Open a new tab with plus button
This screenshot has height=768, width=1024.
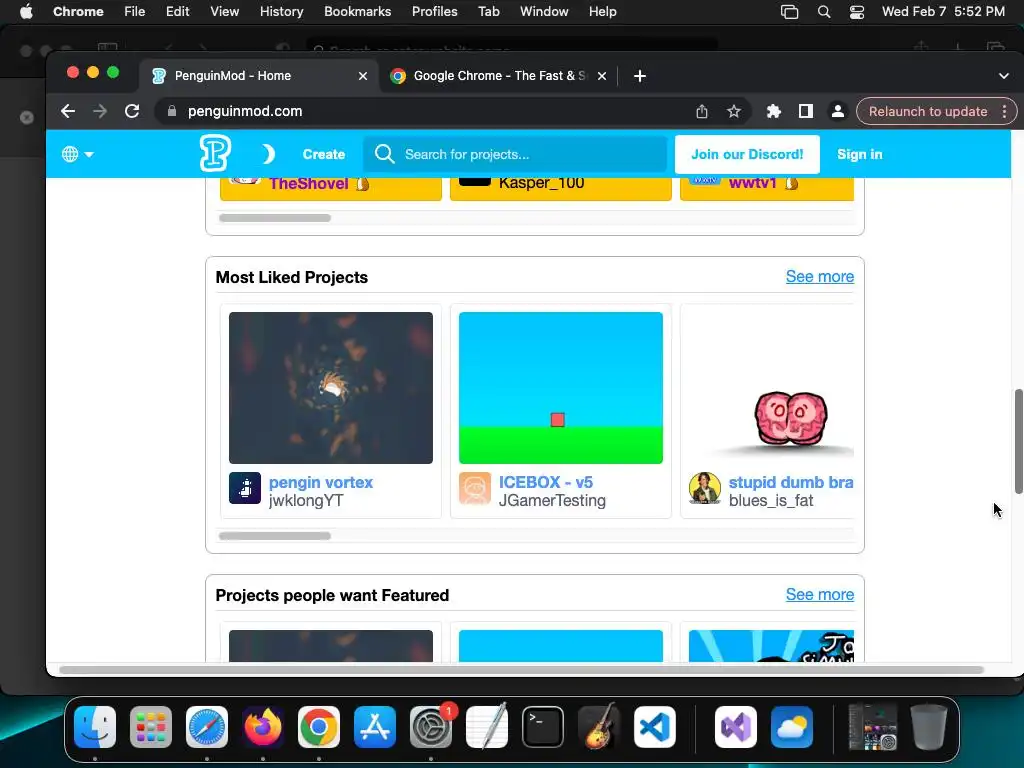pos(640,76)
